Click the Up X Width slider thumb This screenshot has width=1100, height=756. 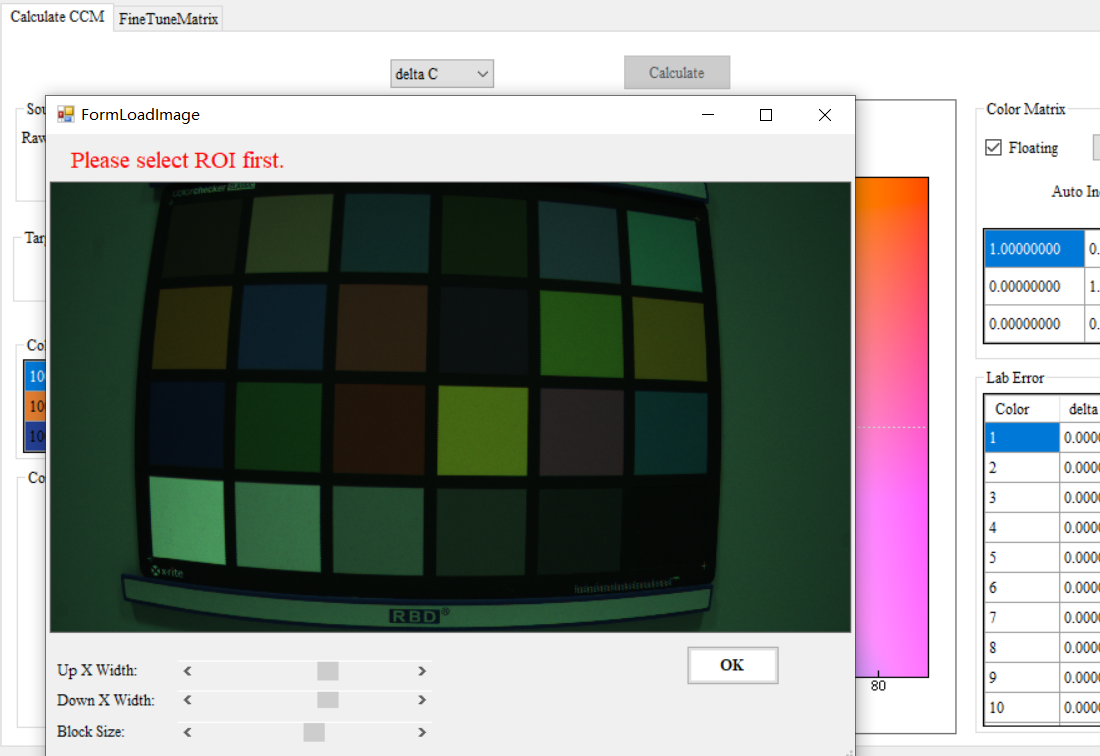coord(327,671)
